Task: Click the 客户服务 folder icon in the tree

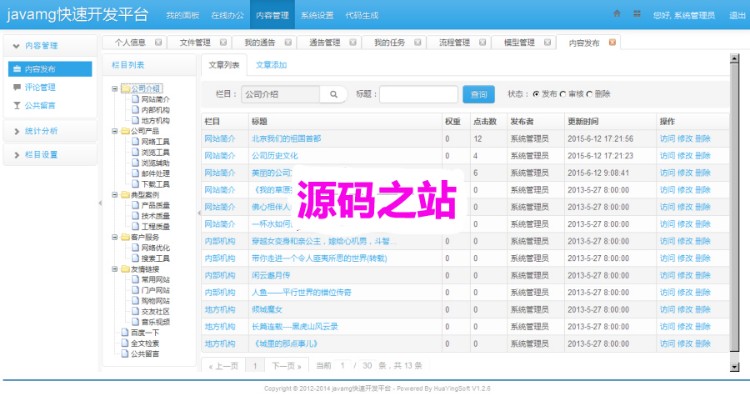Action: (125, 237)
